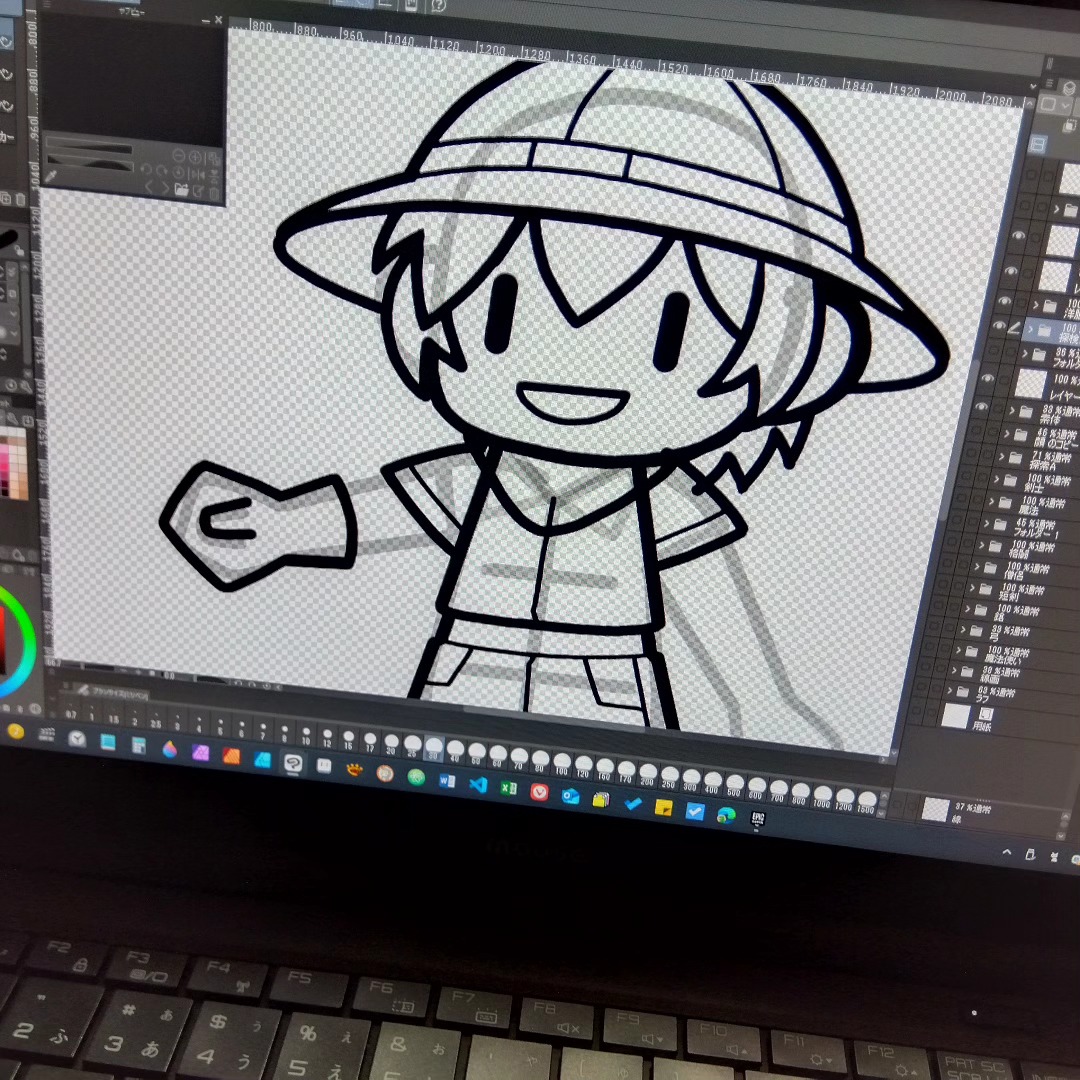Expand the selected 探検 folder chevron
This screenshot has height=1080, width=1080.
click(1031, 330)
